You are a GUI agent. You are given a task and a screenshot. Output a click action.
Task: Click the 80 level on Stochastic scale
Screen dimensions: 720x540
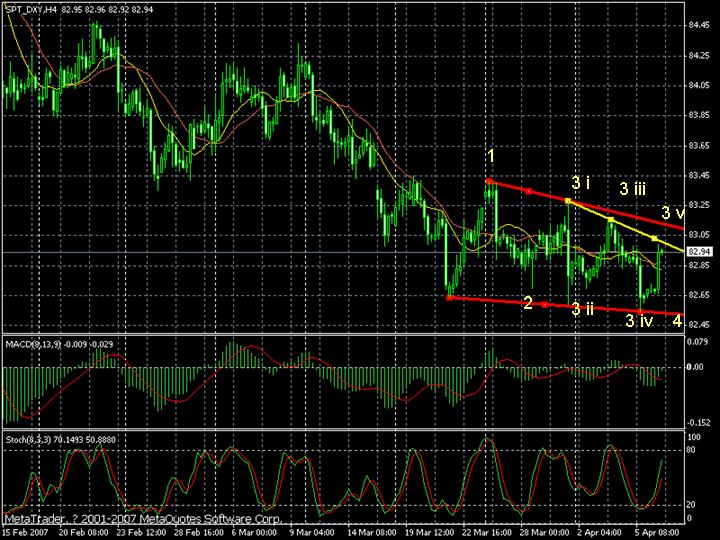tap(692, 450)
